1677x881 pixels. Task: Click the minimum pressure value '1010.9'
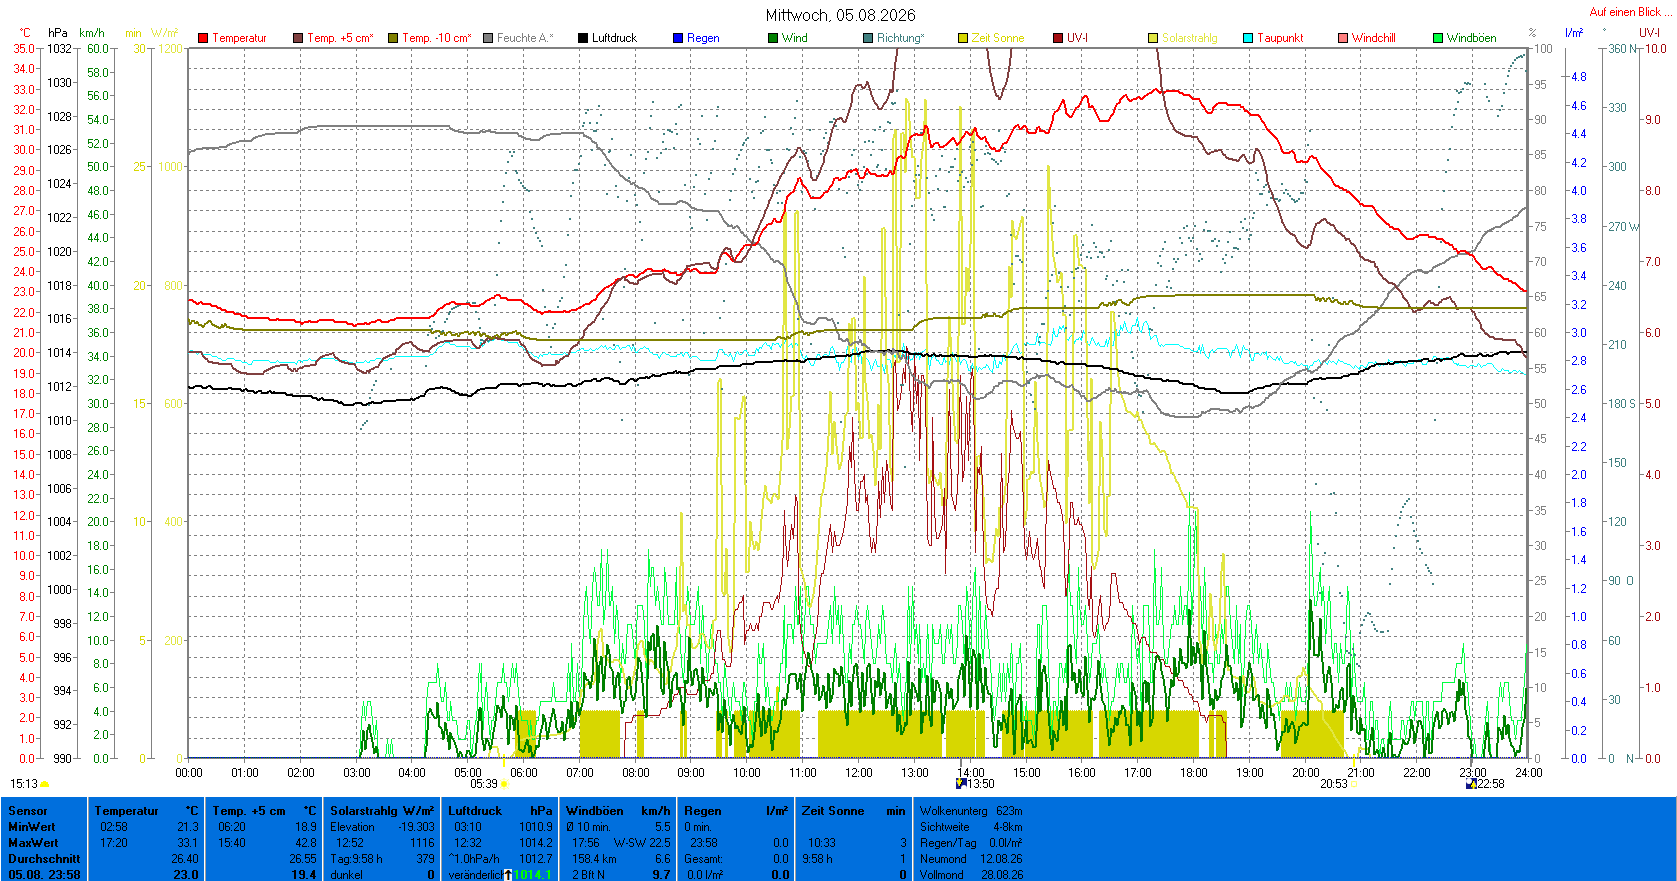coord(536,827)
